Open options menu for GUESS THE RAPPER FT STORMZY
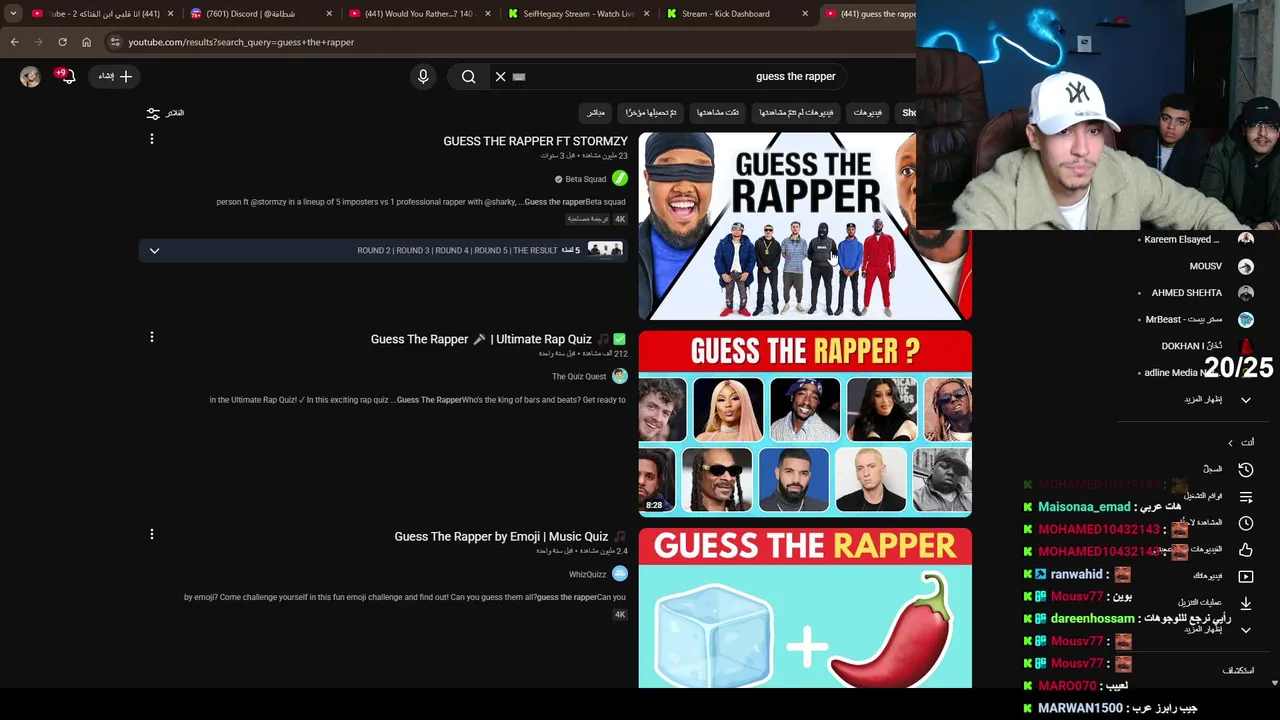The height and width of the screenshot is (720, 1280). point(152,139)
